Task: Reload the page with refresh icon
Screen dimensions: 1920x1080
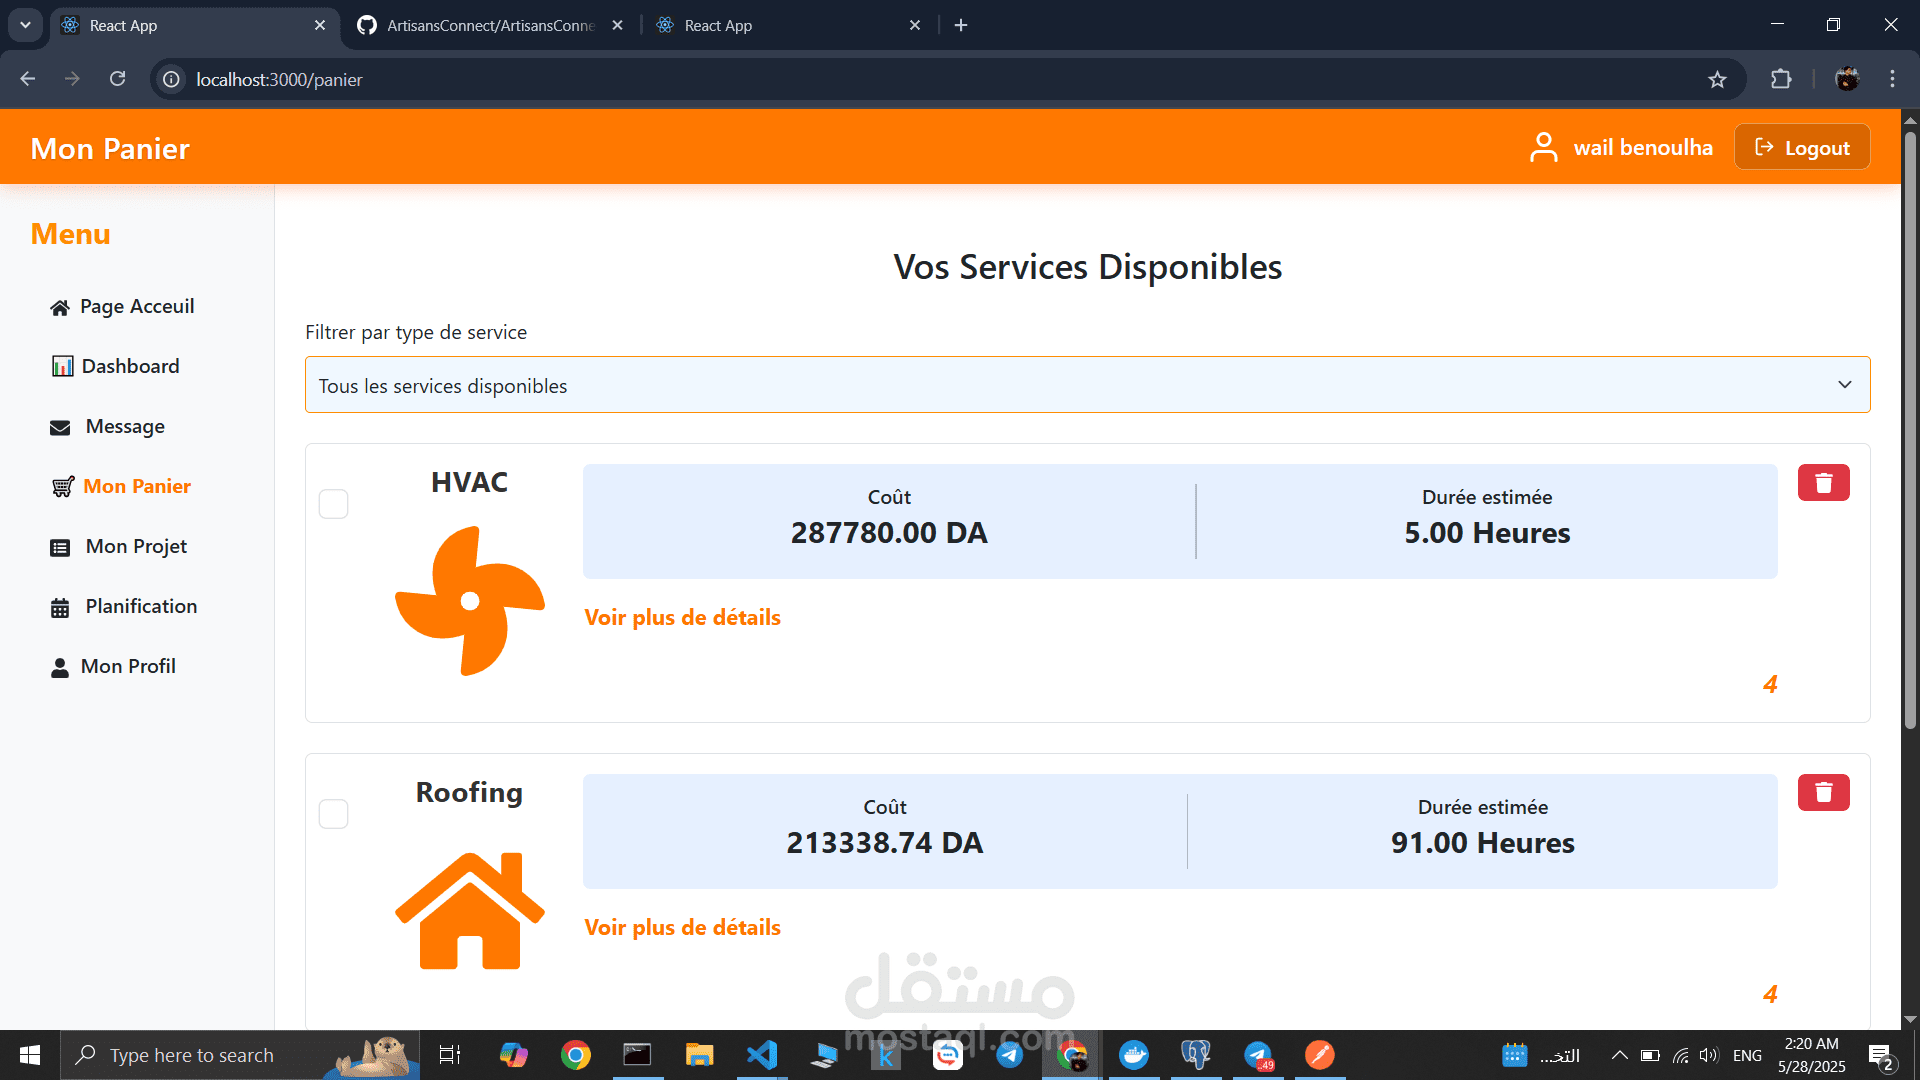Action: tap(118, 80)
